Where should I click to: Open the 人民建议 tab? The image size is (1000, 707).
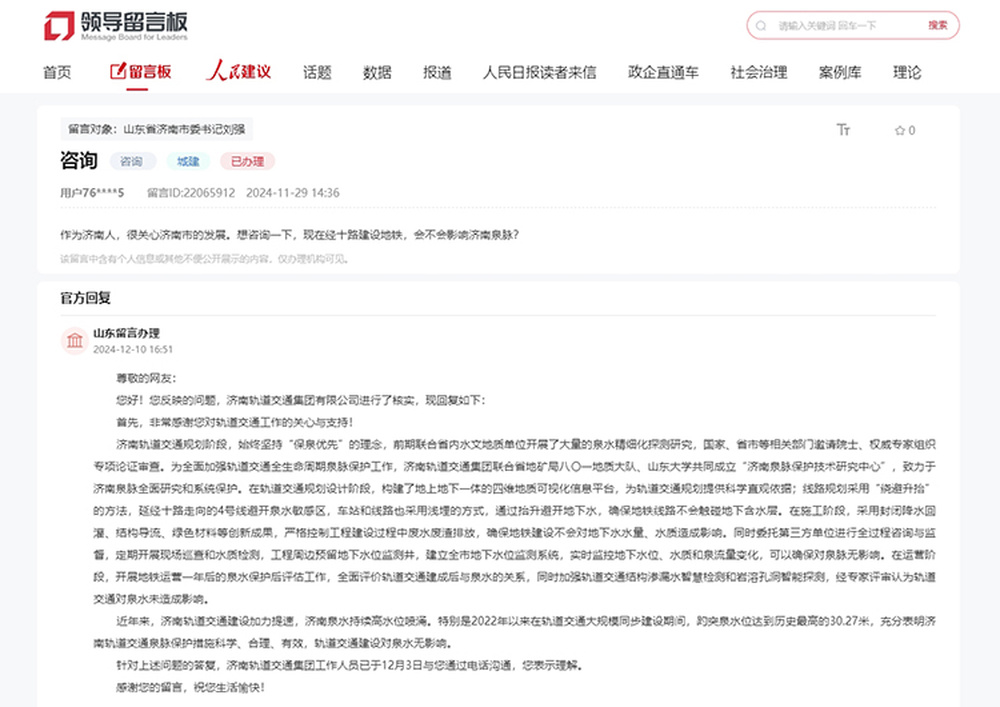(x=238, y=72)
